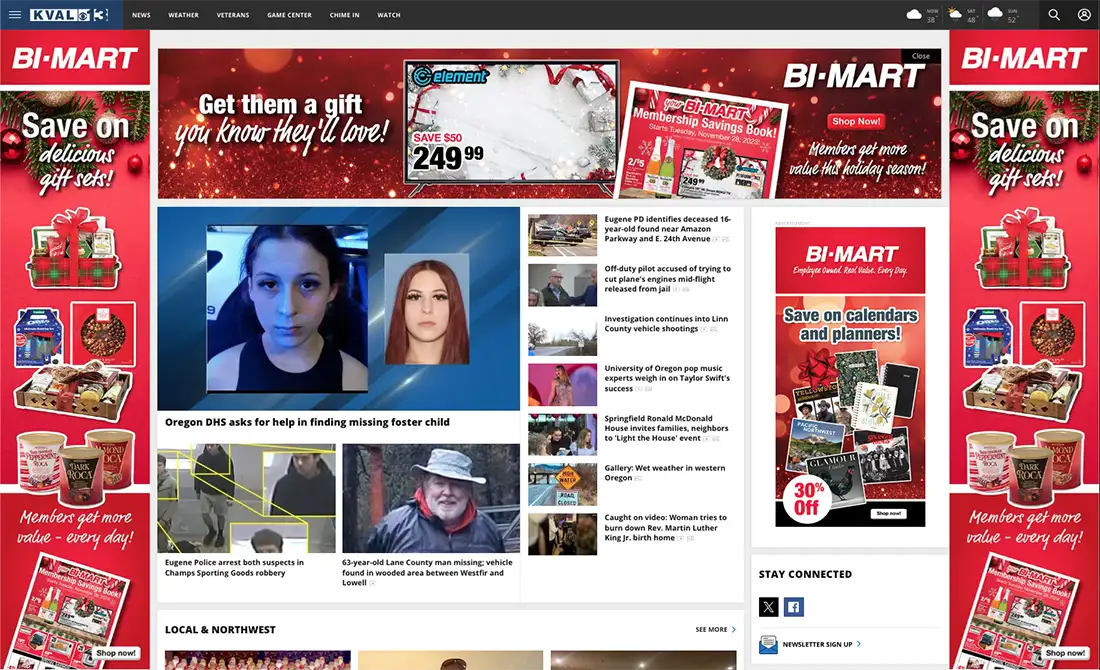Open Gallery: Wet weather in western Oregon

664,473
